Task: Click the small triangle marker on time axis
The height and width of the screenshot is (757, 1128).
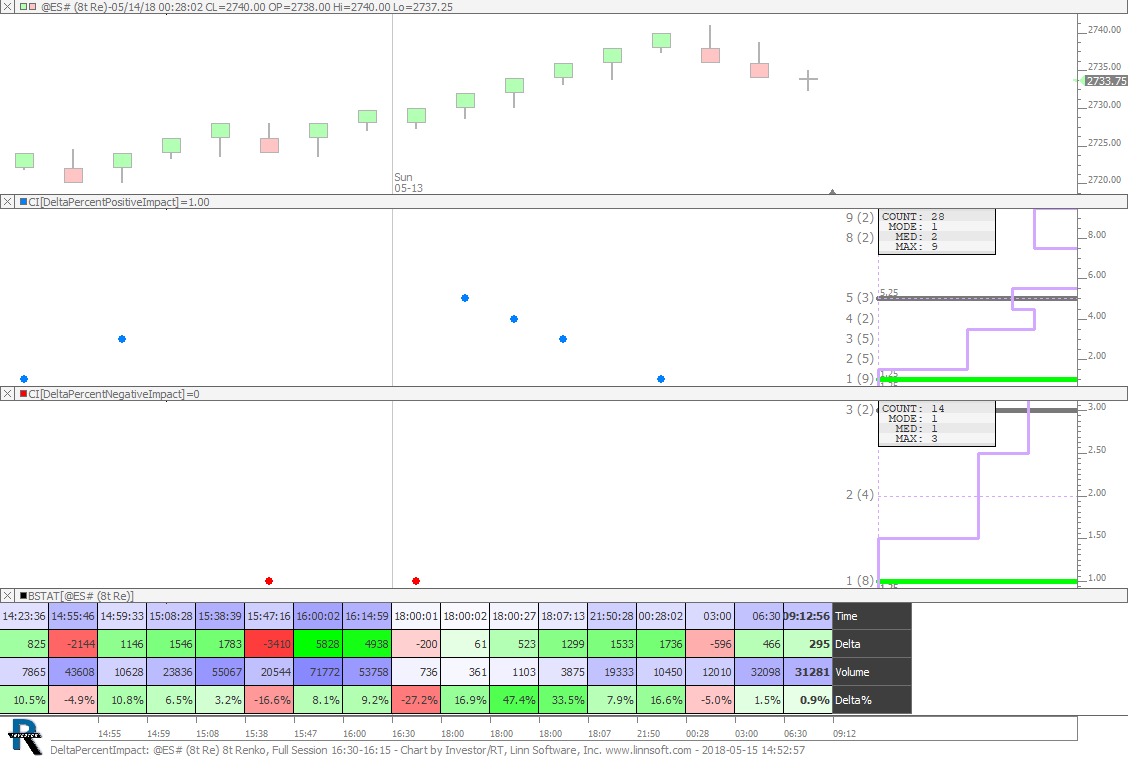Action: (832, 191)
